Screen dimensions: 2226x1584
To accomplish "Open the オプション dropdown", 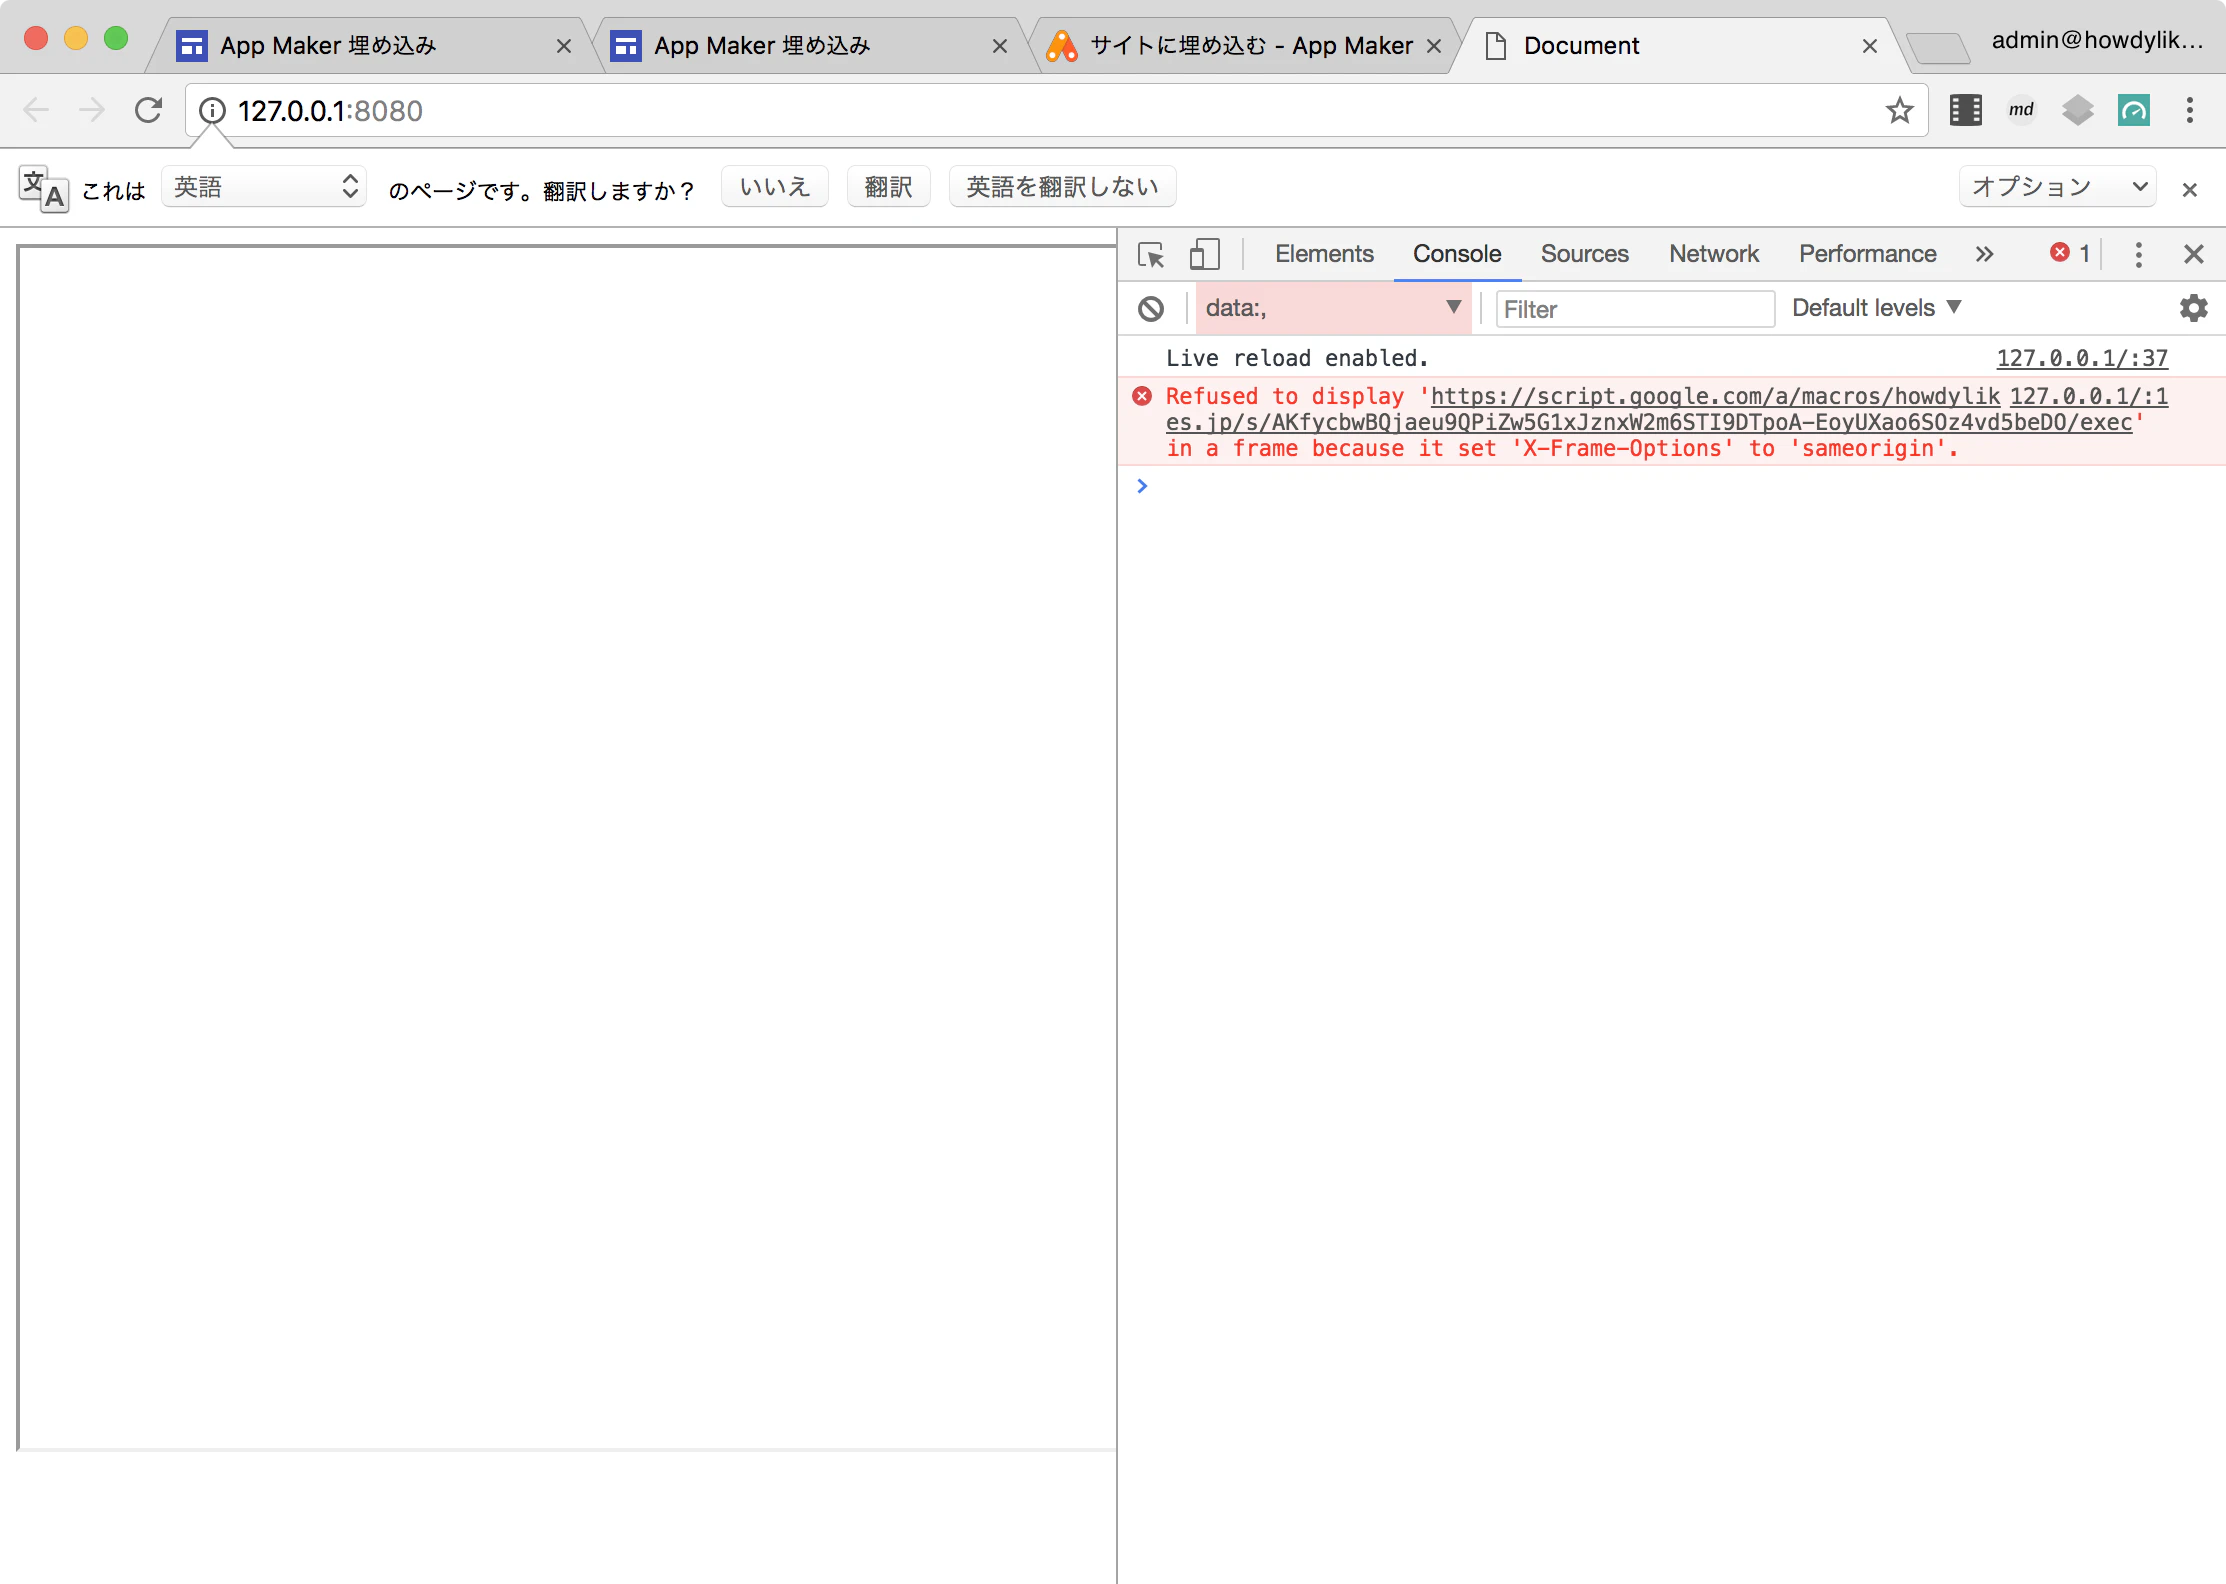I will point(2058,187).
